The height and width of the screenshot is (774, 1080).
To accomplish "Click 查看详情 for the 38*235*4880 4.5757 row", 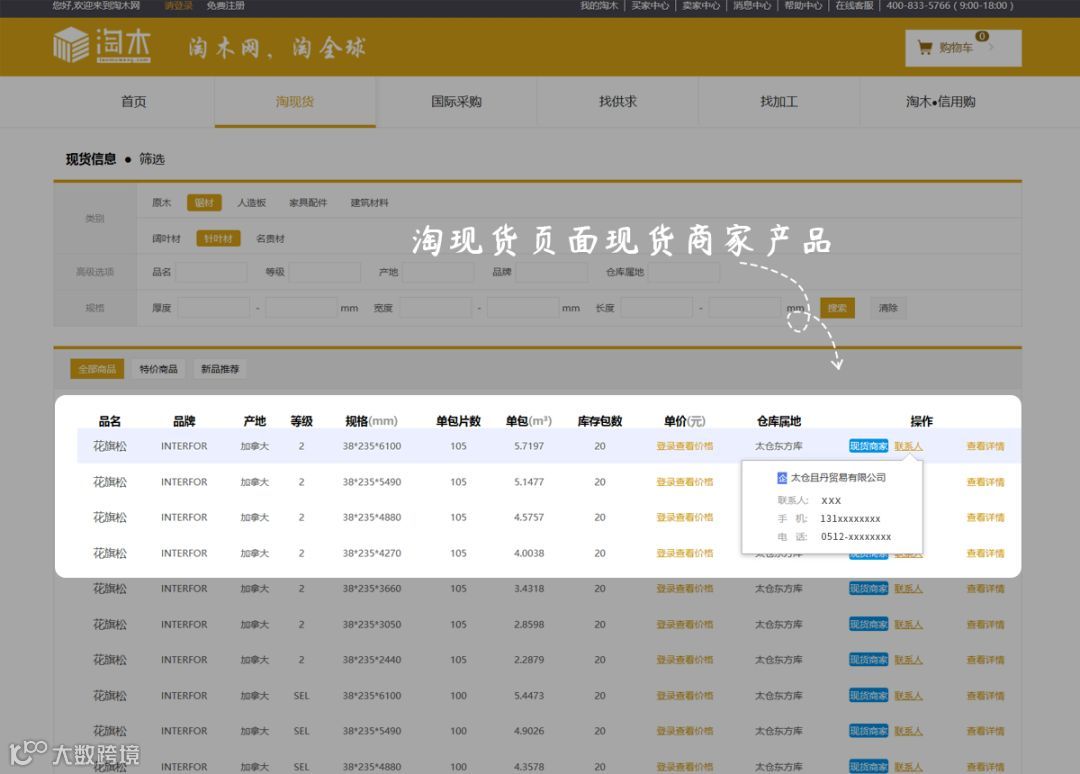I will point(986,517).
